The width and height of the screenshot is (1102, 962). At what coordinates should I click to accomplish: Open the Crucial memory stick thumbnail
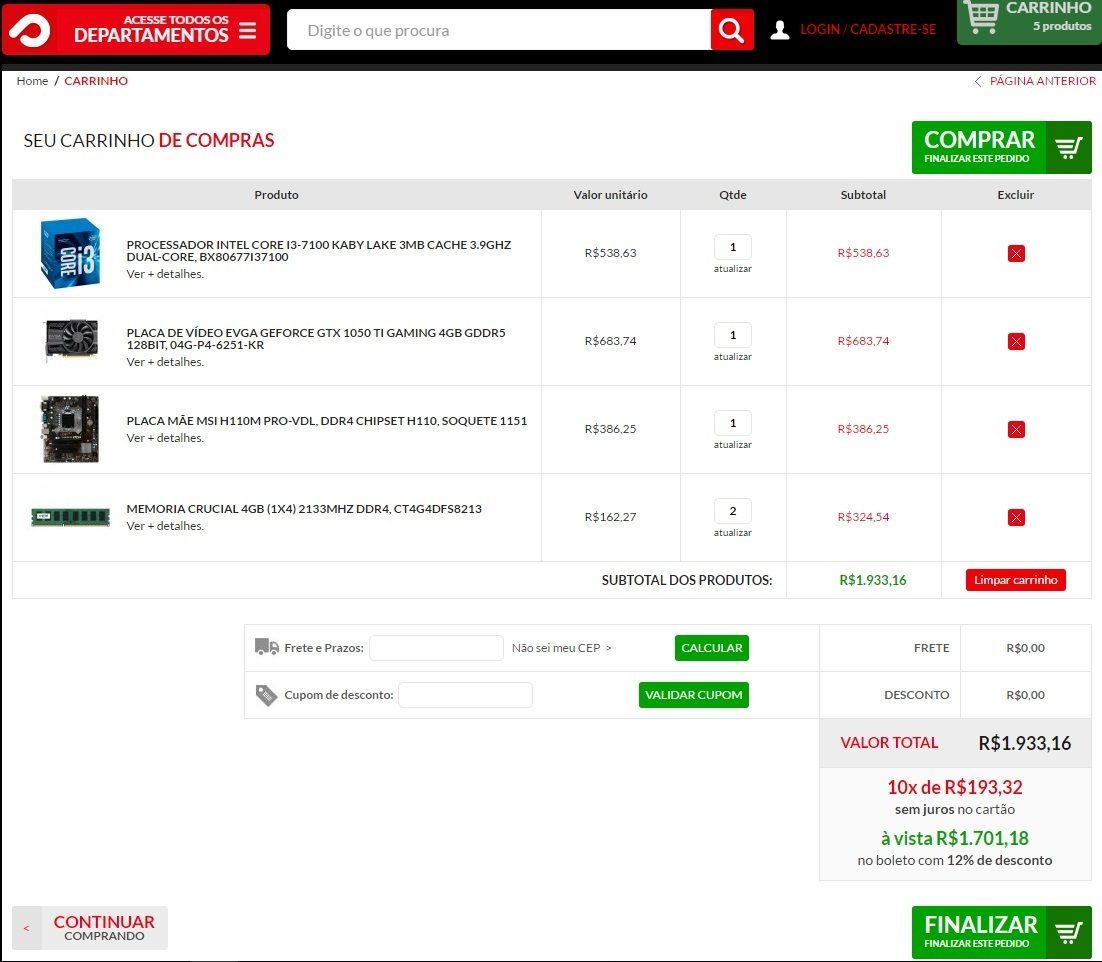click(70, 517)
